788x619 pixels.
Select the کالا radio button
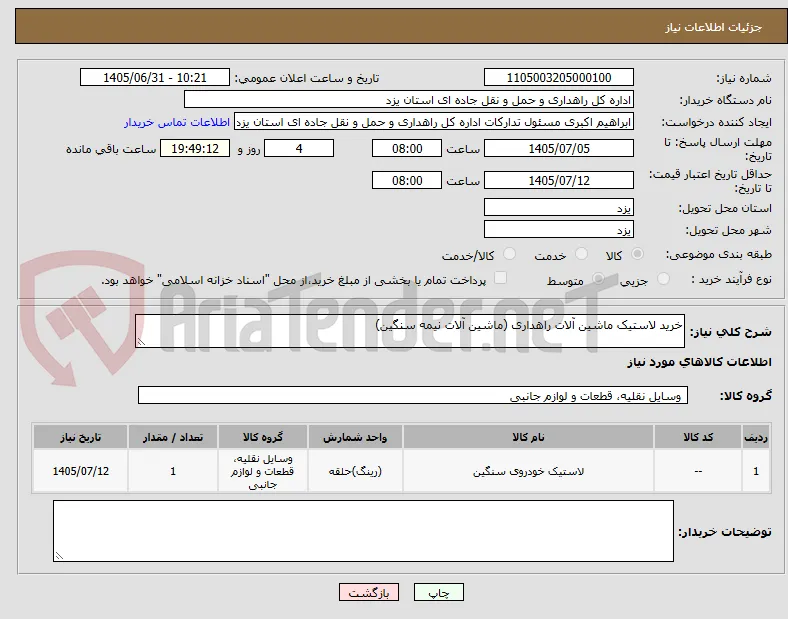[637, 254]
